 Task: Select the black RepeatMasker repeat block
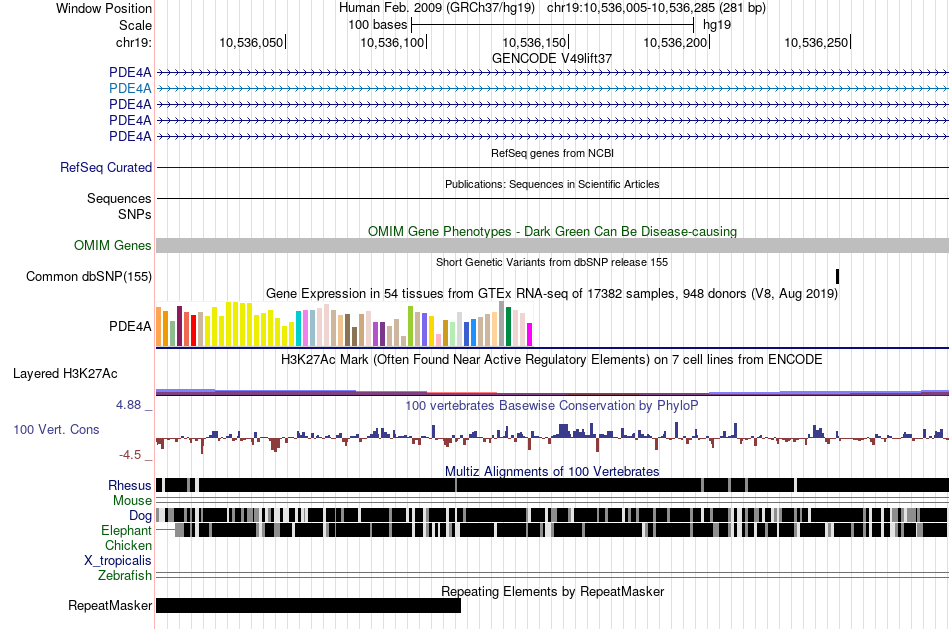tap(308, 605)
